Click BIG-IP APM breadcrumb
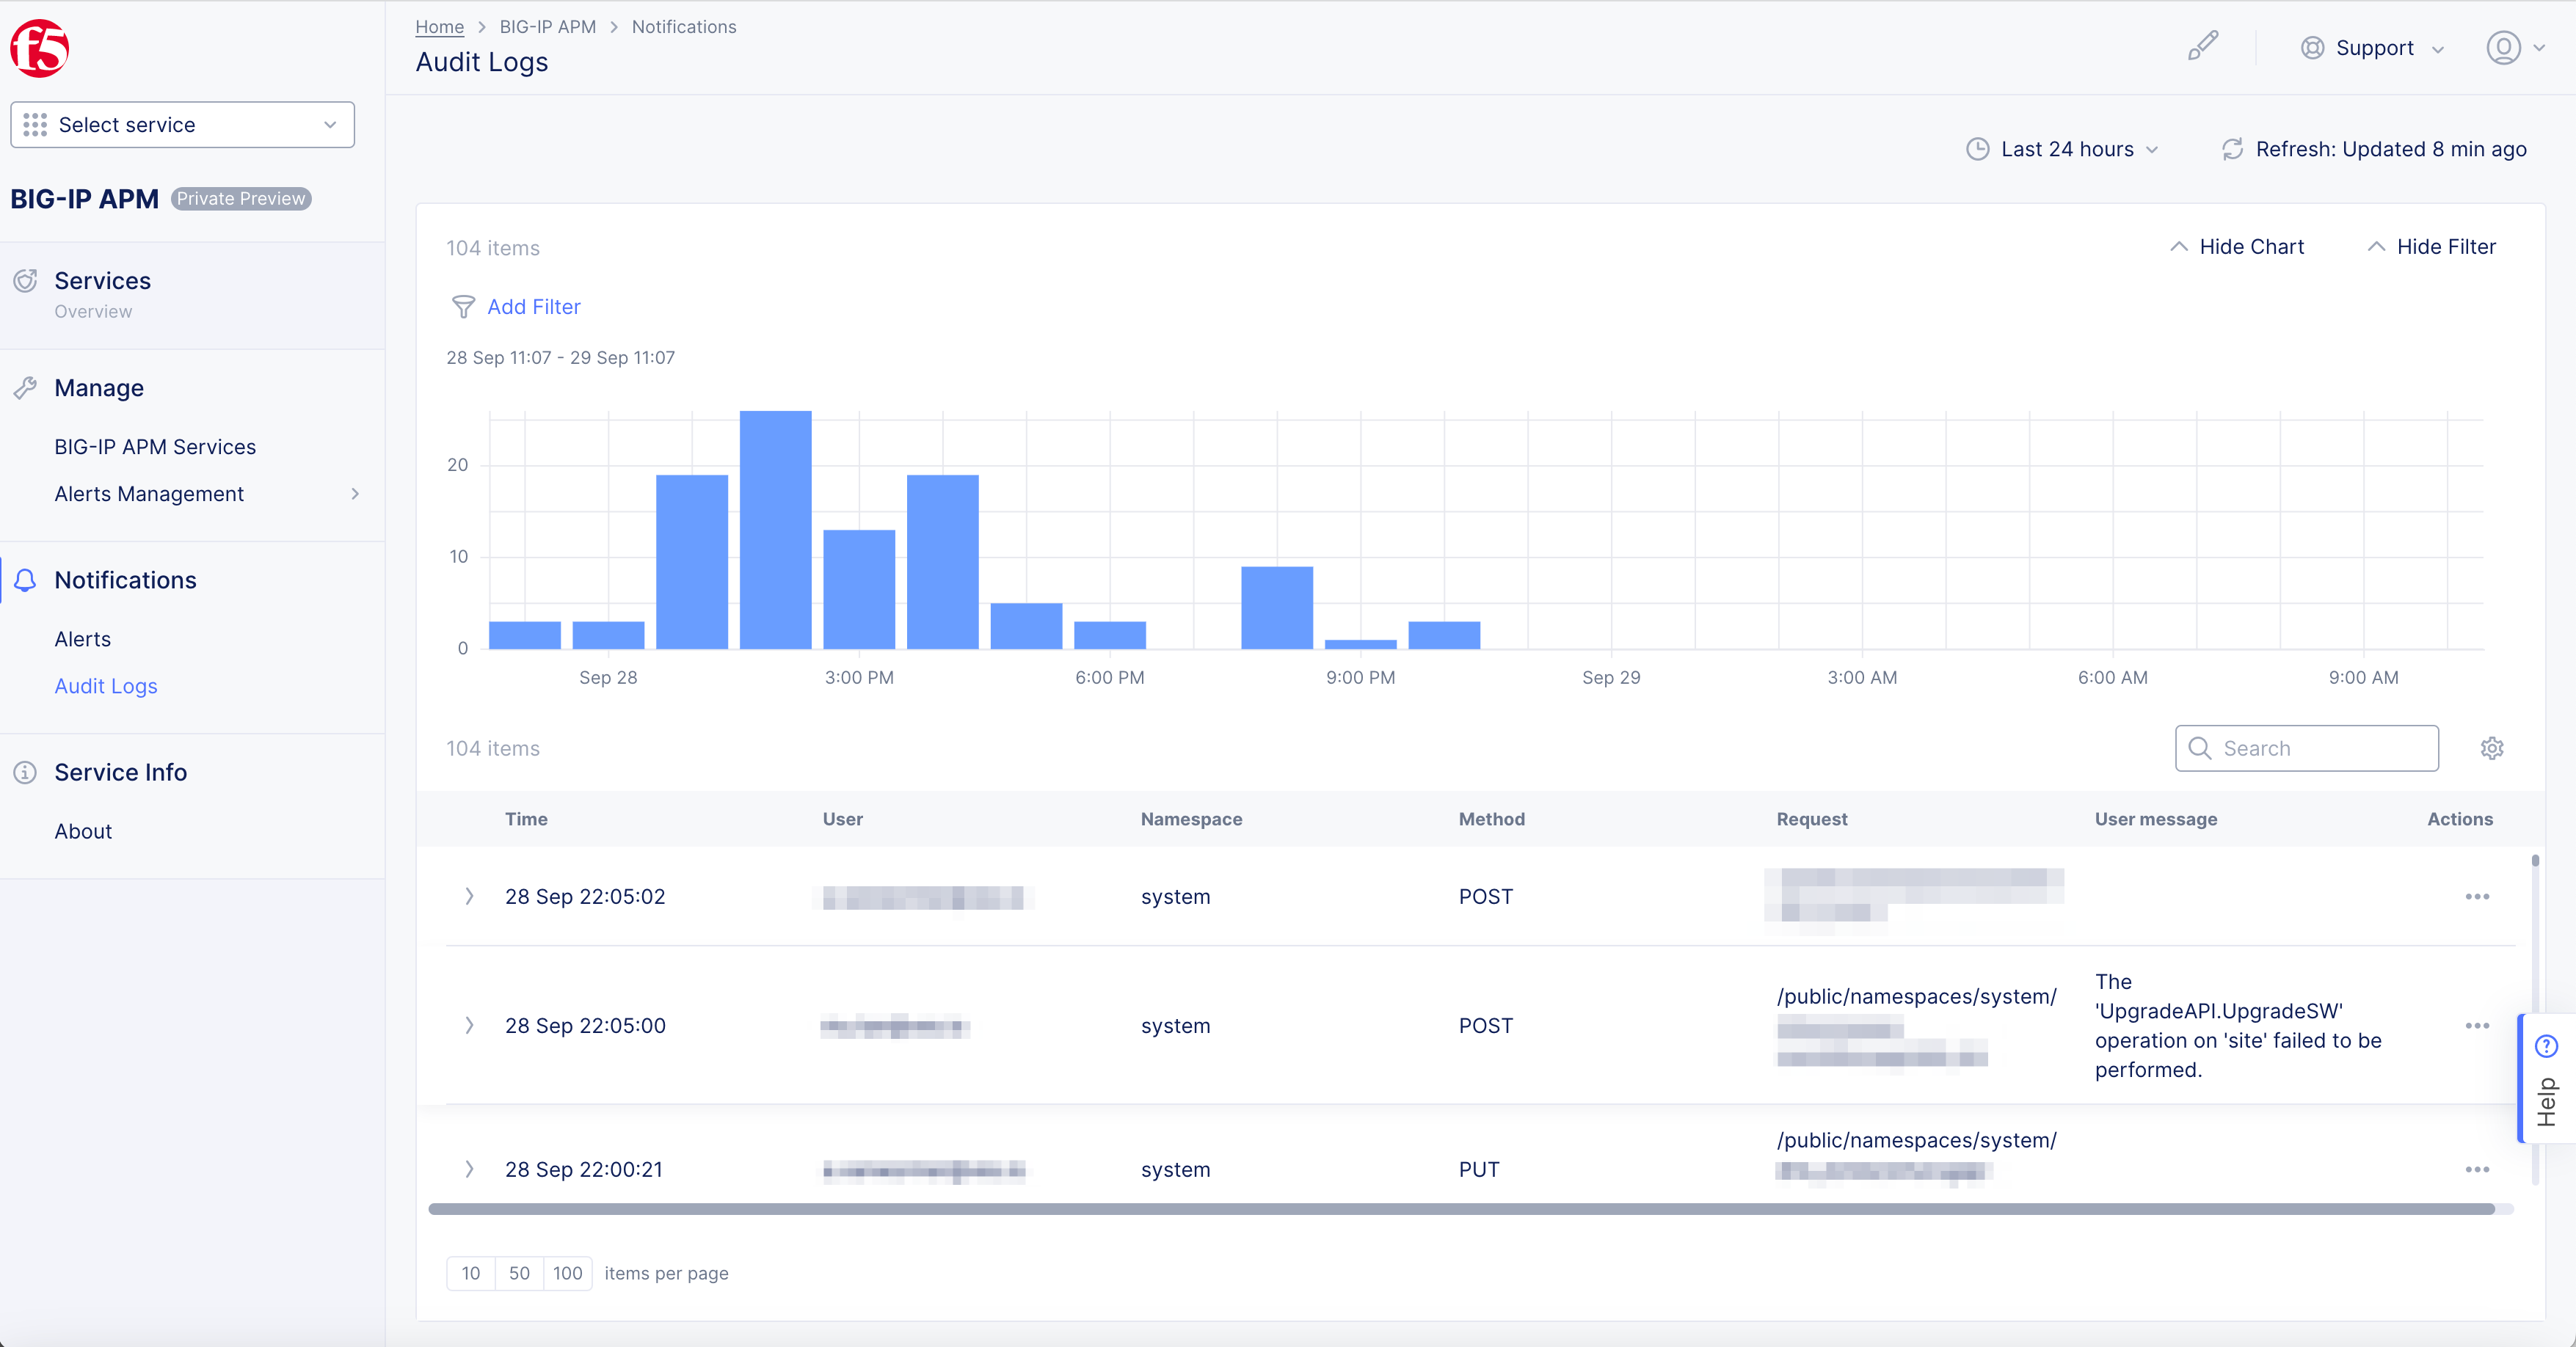 (x=548, y=27)
